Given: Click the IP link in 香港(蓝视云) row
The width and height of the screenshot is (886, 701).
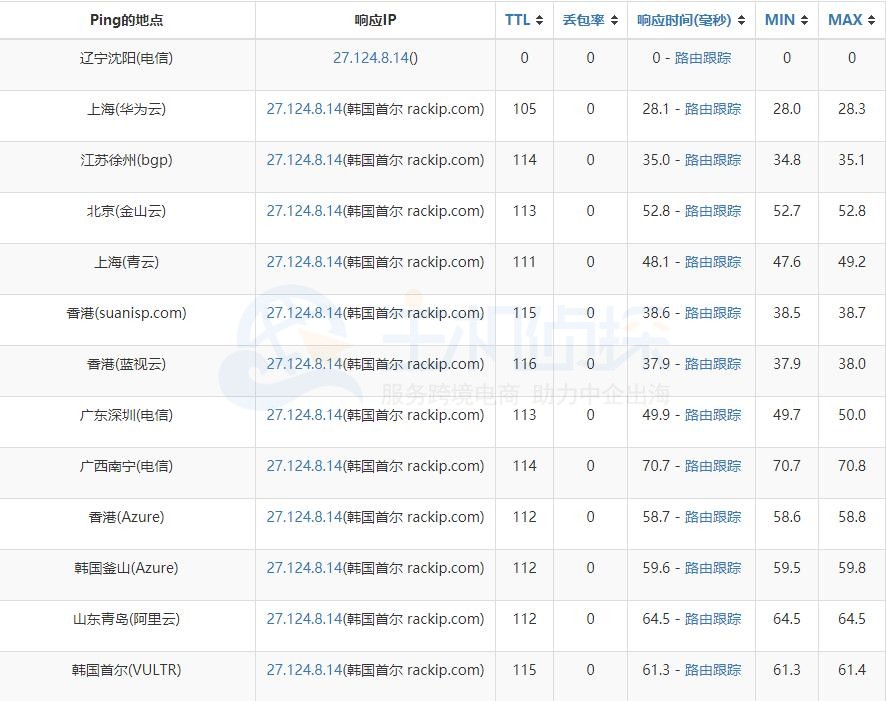Looking at the screenshot, I should point(304,364).
